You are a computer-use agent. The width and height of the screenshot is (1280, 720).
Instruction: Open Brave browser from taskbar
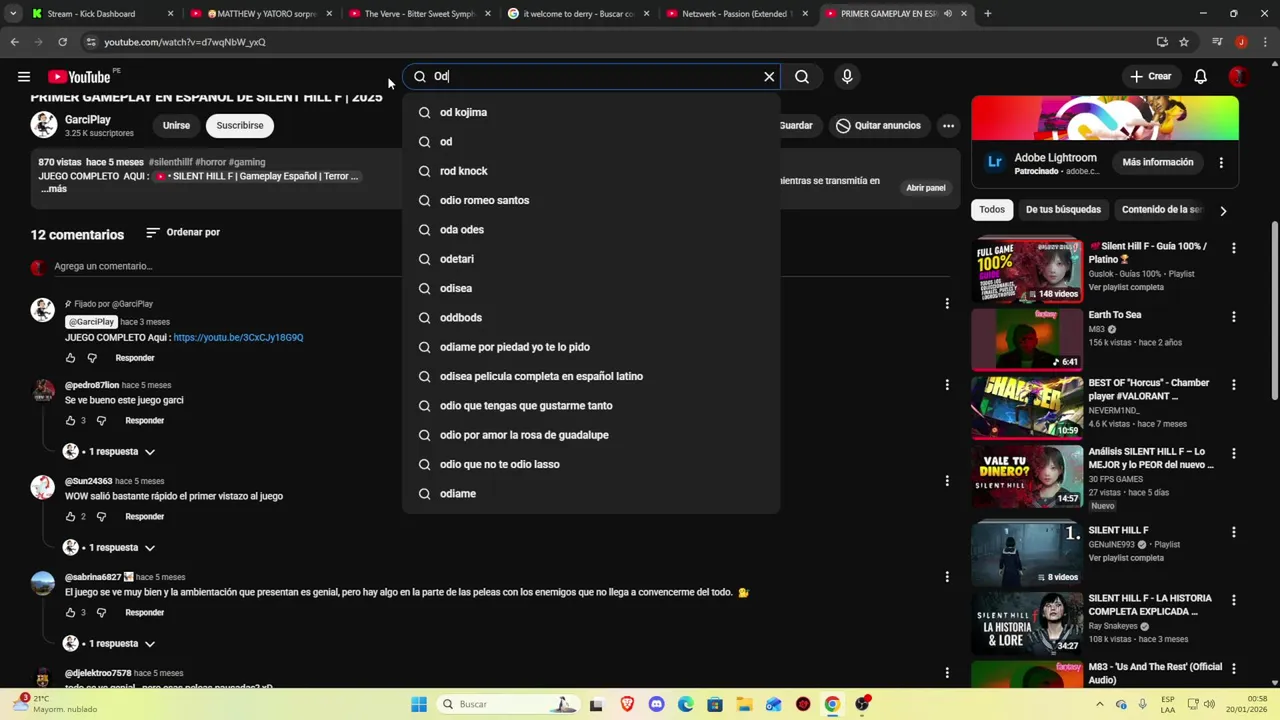[x=627, y=704]
